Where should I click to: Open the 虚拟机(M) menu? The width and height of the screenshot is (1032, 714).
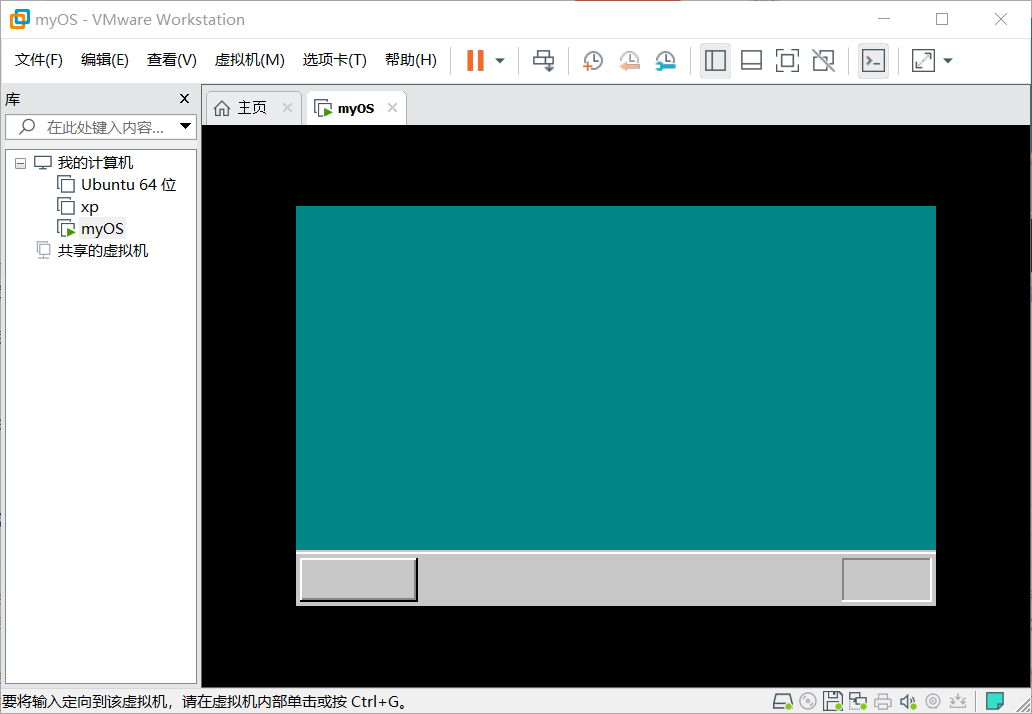(249, 60)
